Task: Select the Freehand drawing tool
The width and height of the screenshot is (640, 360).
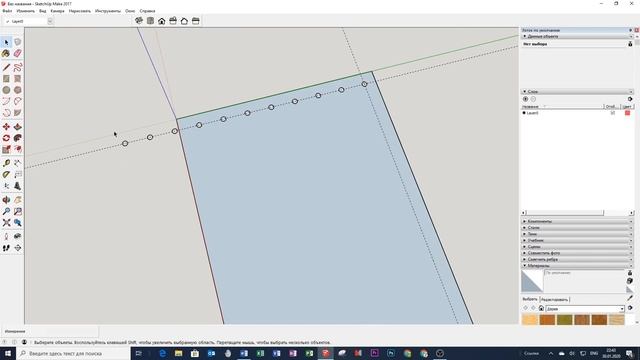Action: 18,67
